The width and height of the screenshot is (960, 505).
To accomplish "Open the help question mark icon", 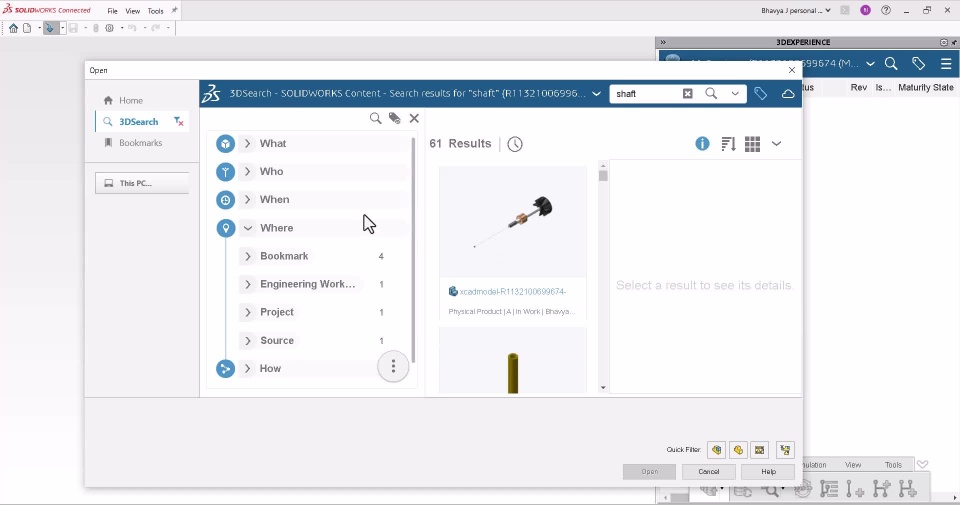I will coord(885,10).
